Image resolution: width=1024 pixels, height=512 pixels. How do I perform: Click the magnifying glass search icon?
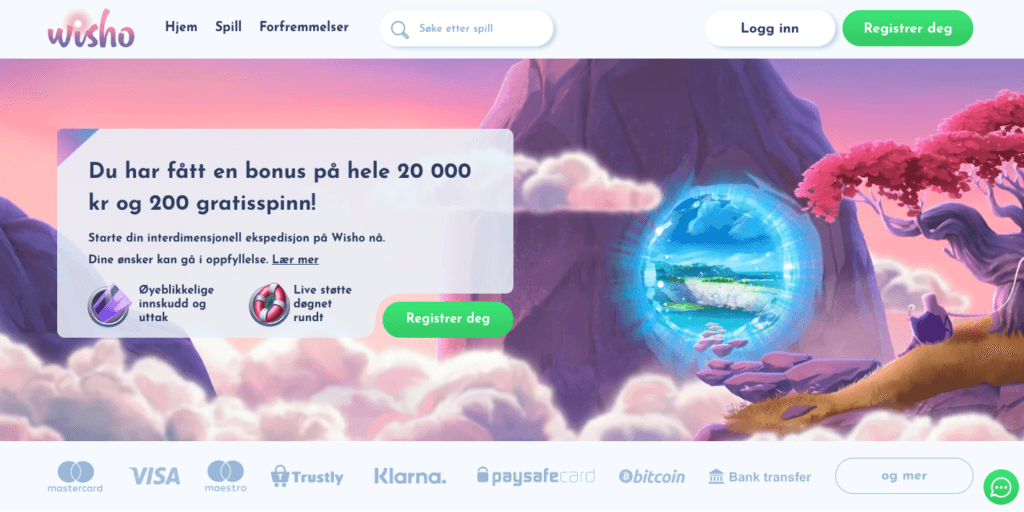400,29
